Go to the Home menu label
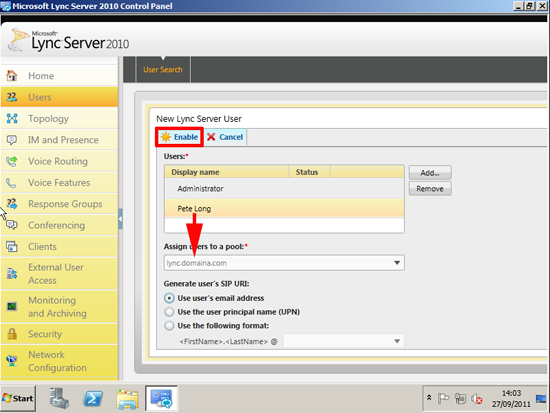 pos(41,76)
